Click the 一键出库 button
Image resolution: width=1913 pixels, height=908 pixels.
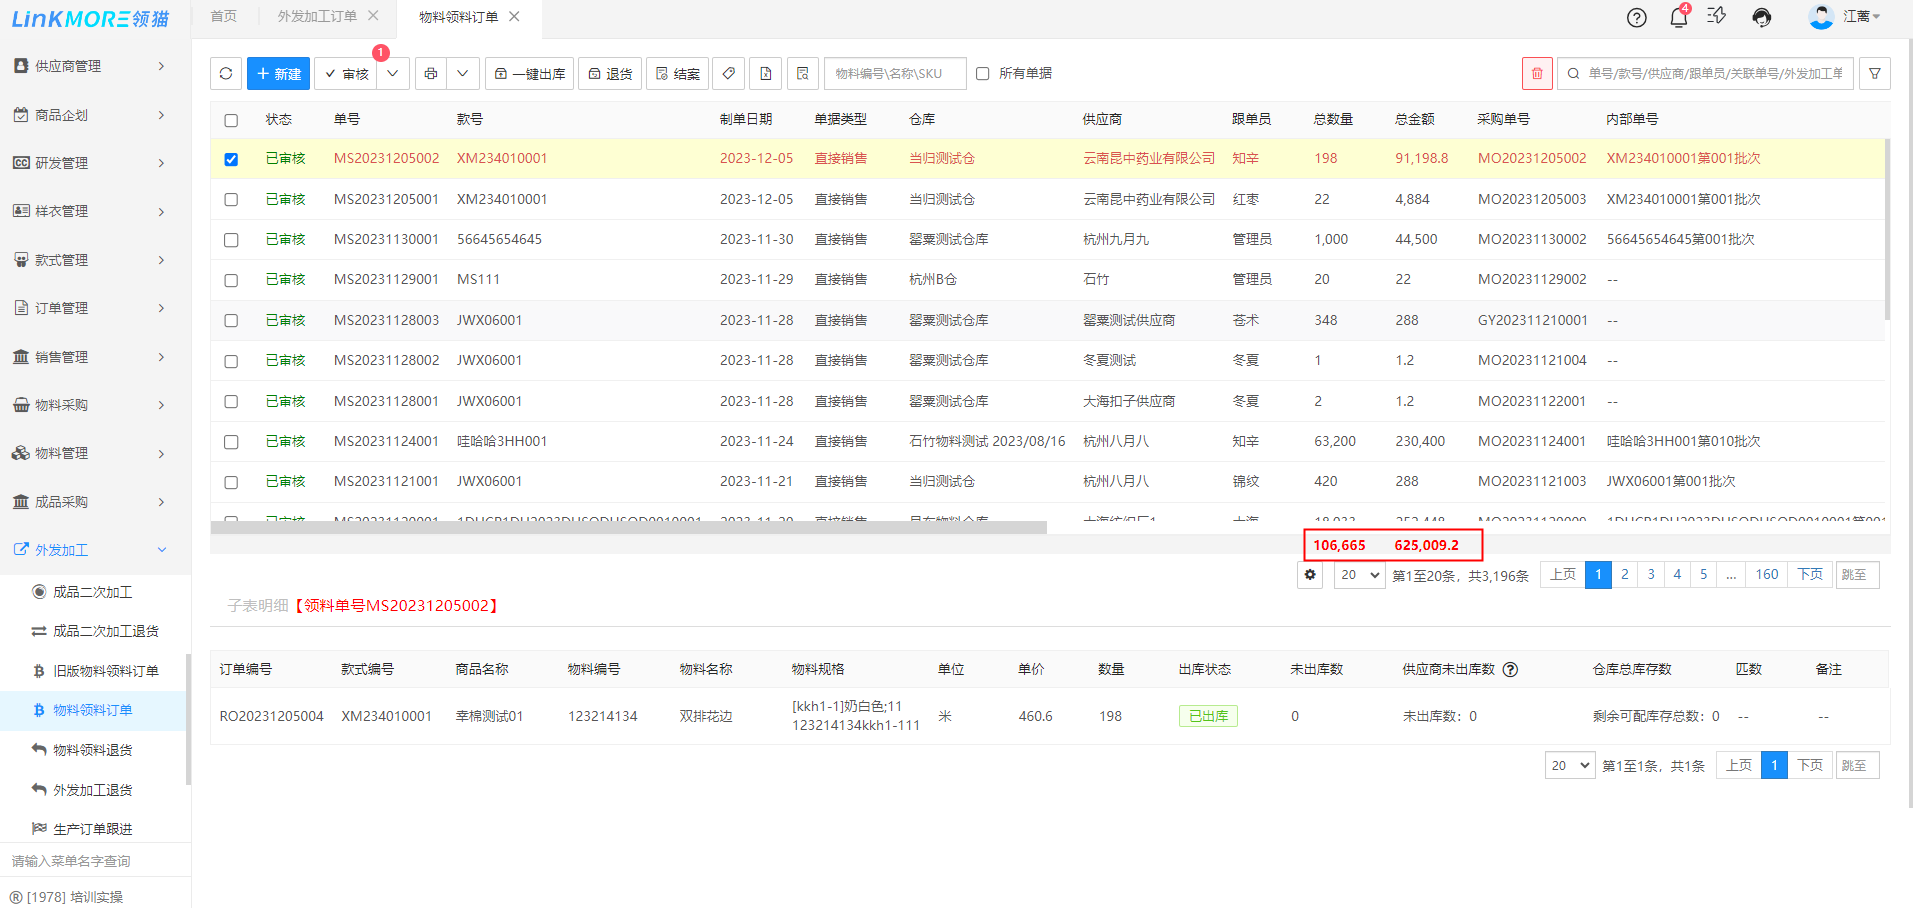click(530, 73)
